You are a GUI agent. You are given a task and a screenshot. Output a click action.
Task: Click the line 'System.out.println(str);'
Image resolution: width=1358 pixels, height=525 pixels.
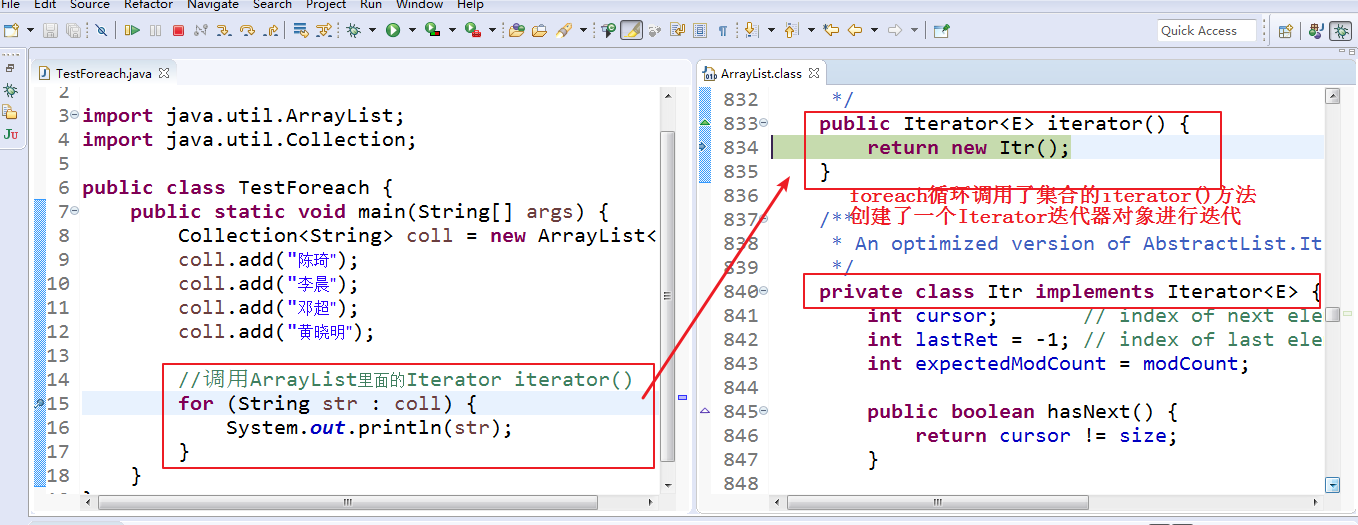point(369,428)
